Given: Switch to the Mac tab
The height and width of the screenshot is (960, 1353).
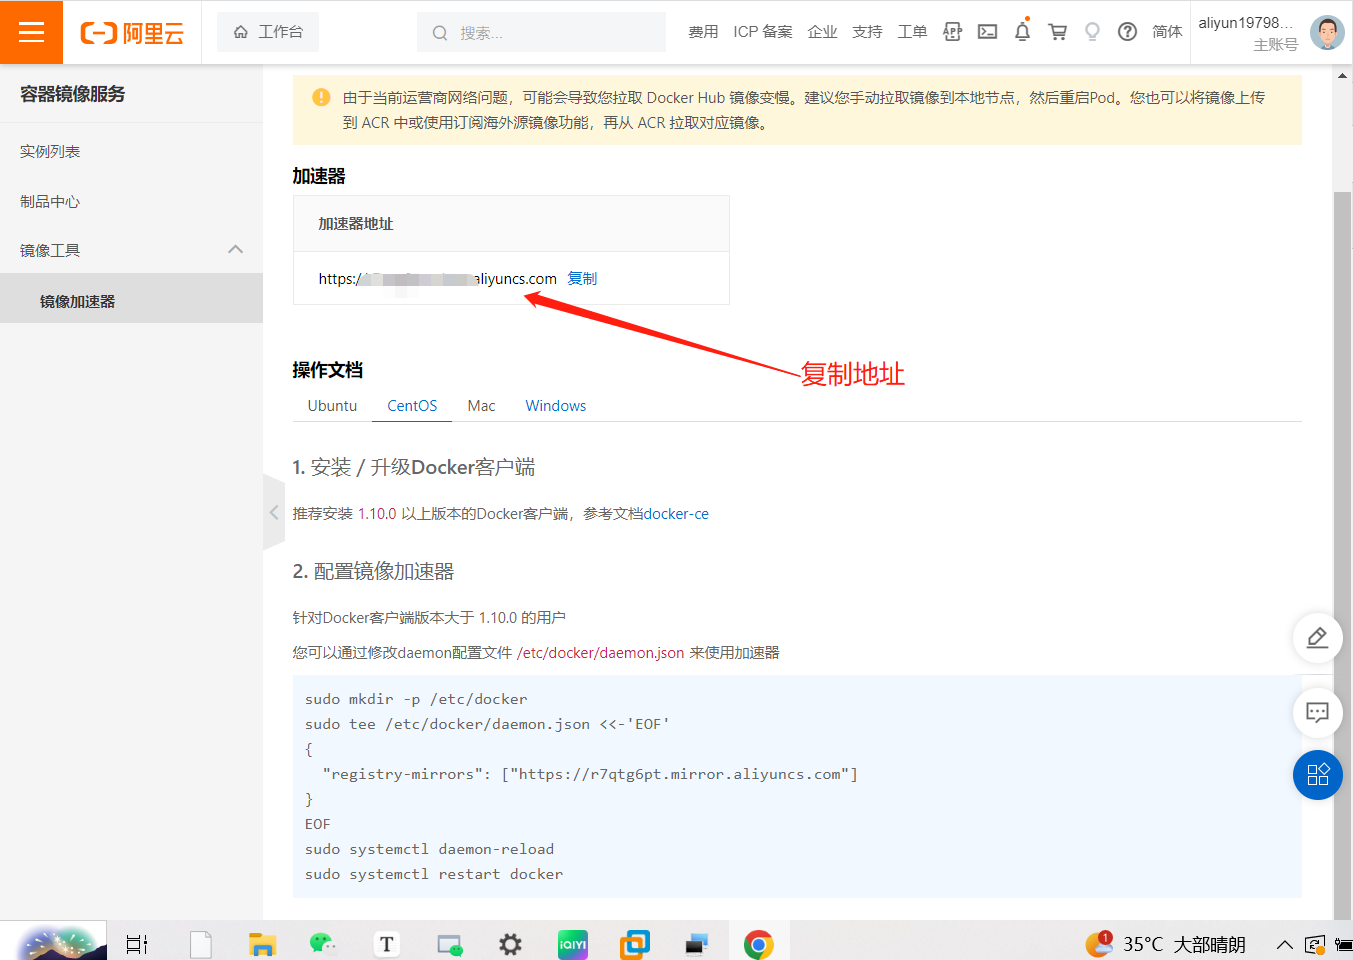Looking at the screenshot, I should (x=481, y=406).
